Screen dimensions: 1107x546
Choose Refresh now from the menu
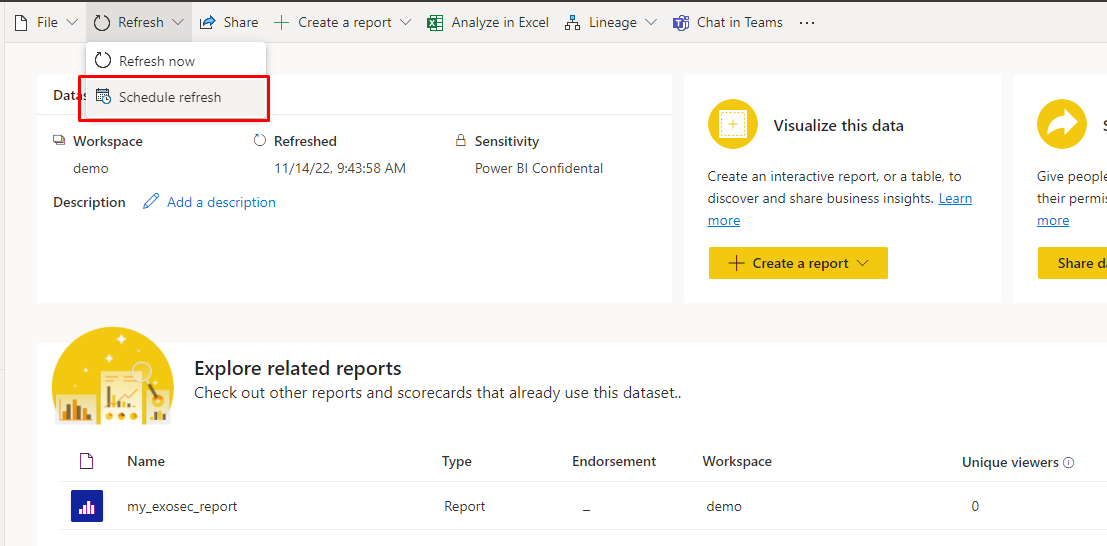coord(157,61)
